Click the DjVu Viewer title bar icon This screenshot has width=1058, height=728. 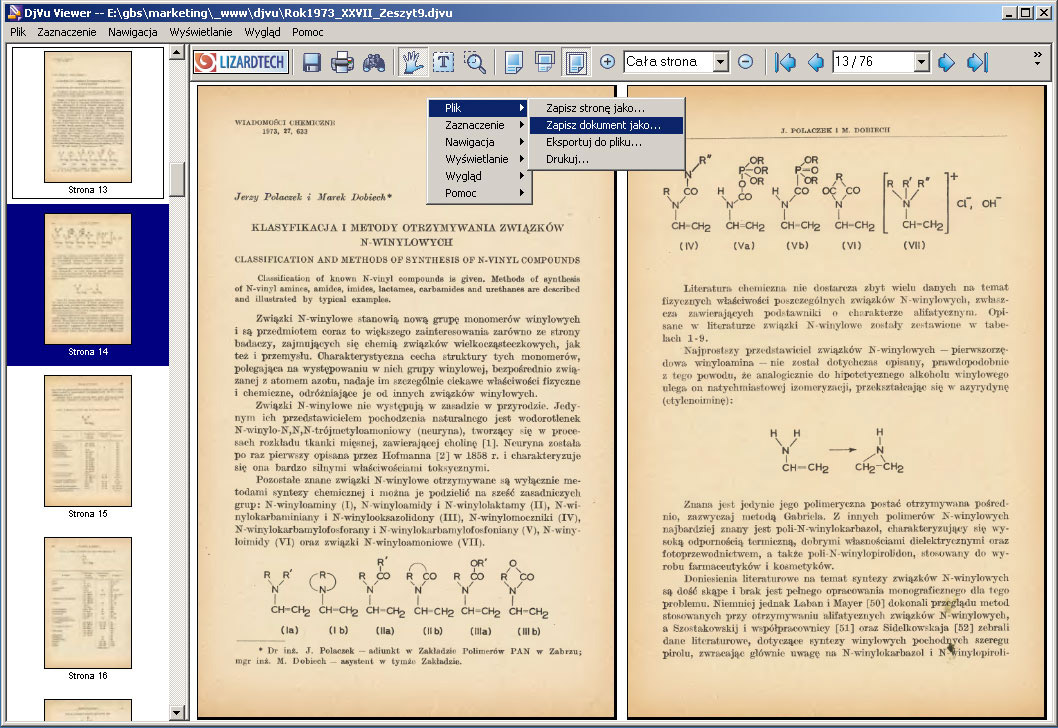click(14, 12)
